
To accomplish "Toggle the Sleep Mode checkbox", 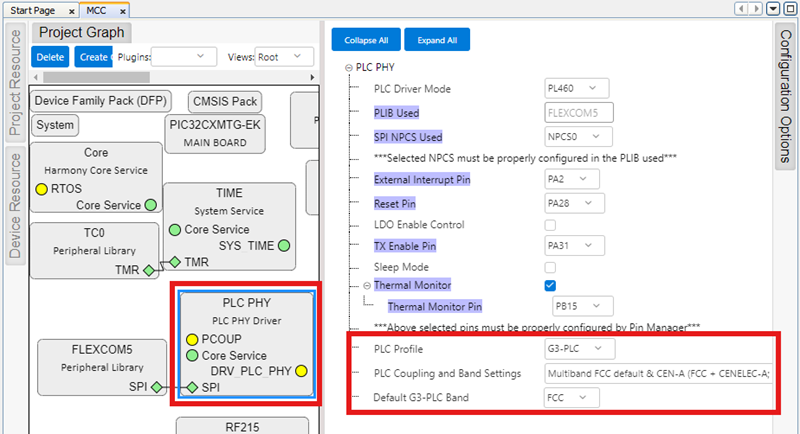I will click(550, 267).
